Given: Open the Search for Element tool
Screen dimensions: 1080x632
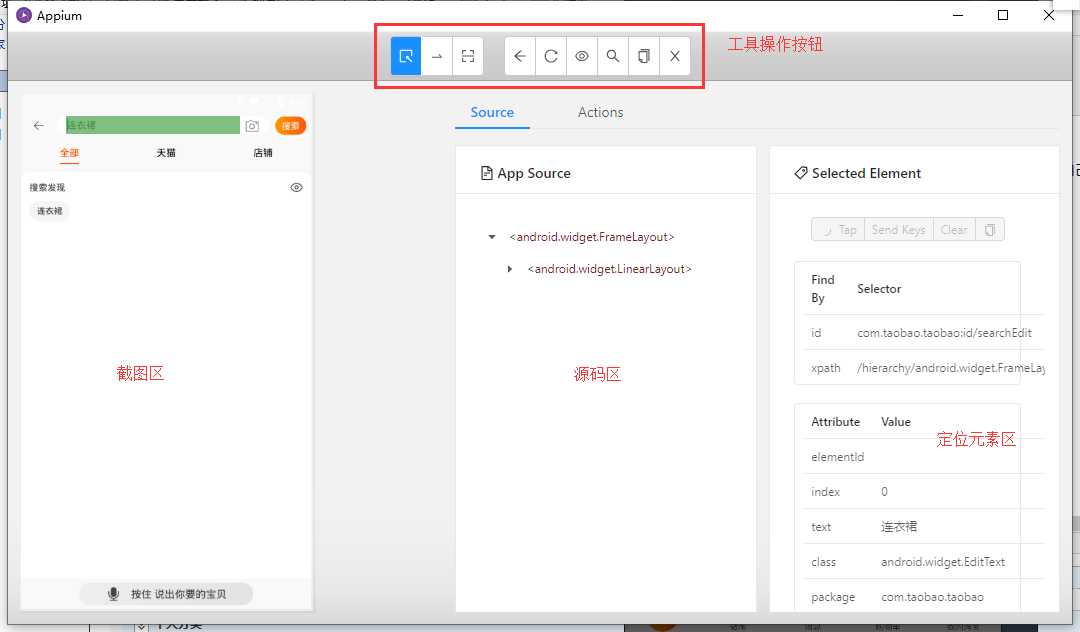Looking at the screenshot, I should click(x=613, y=56).
